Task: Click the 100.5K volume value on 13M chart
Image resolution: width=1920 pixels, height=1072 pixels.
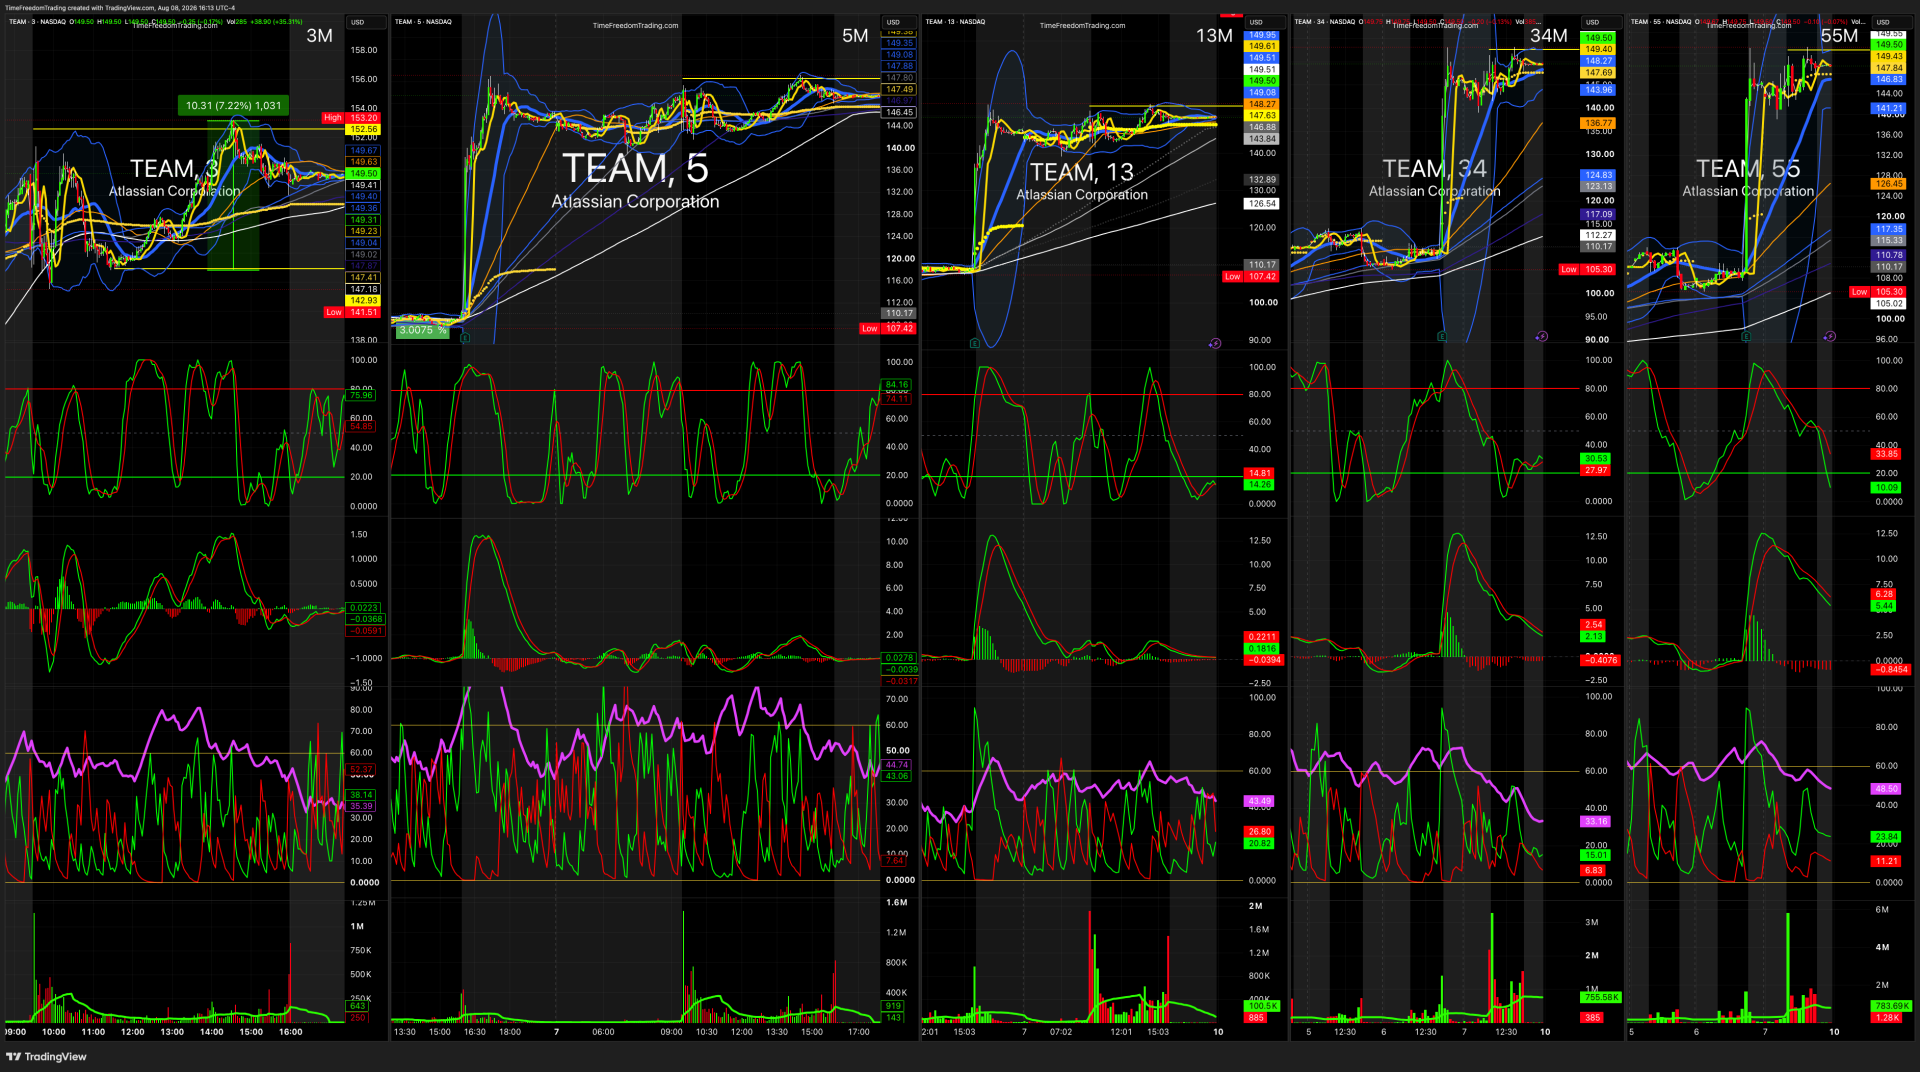Action: [x=1262, y=1006]
